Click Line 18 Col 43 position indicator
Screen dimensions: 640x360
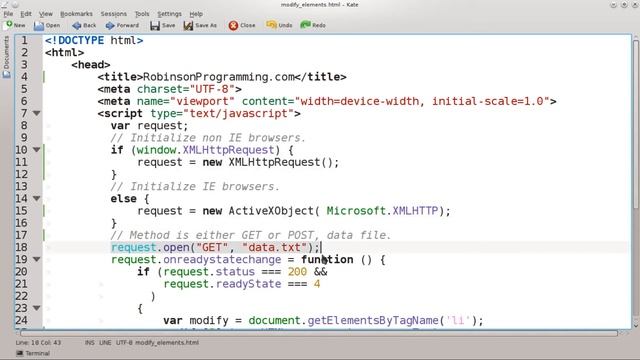click(38, 343)
